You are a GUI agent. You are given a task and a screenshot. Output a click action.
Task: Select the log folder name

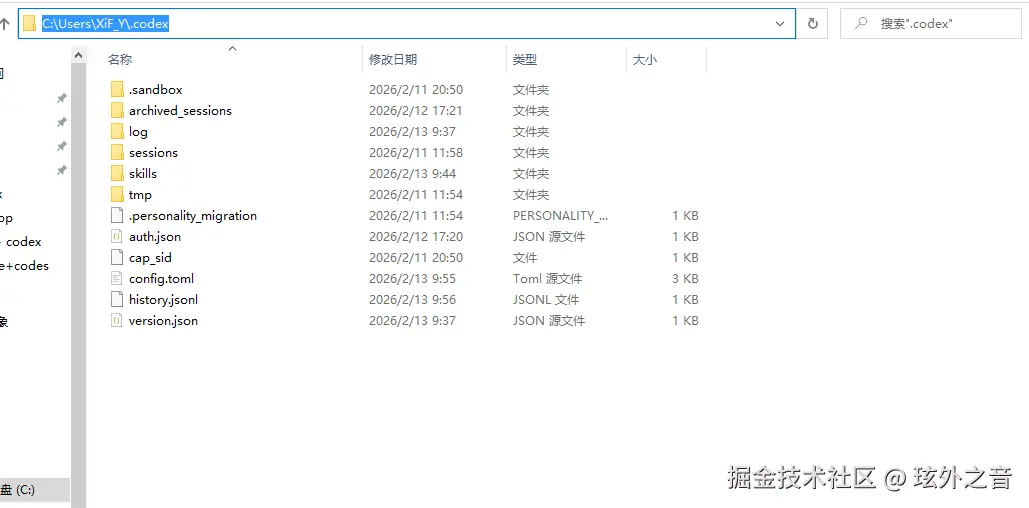click(x=138, y=131)
